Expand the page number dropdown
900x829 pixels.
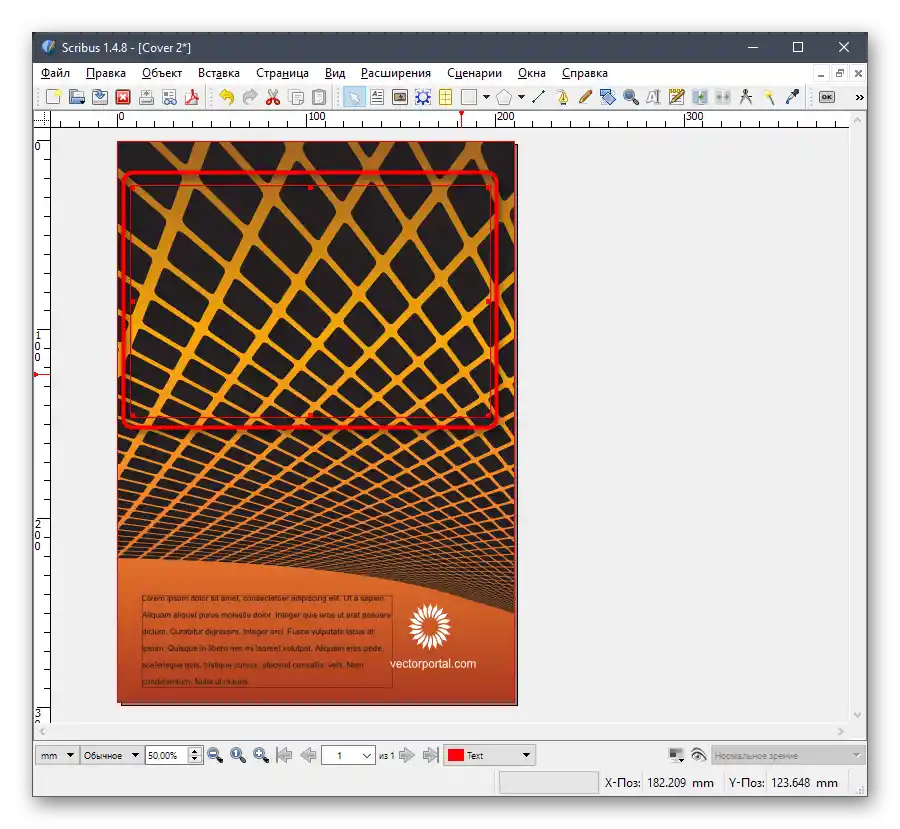click(x=367, y=755)
